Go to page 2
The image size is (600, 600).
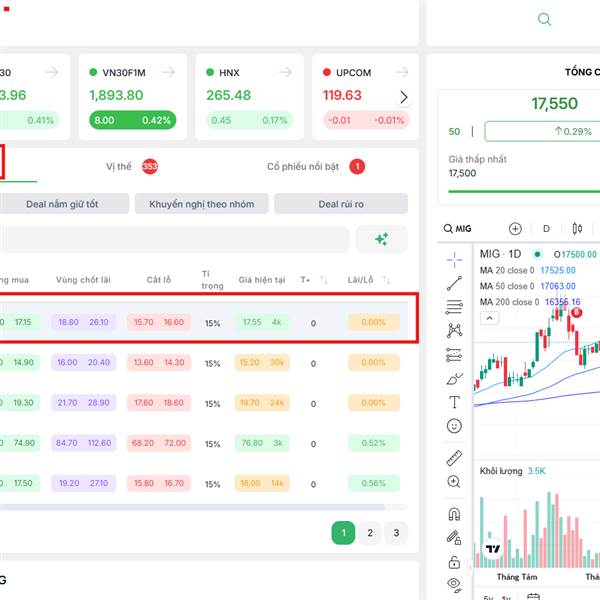coord(370,533)
